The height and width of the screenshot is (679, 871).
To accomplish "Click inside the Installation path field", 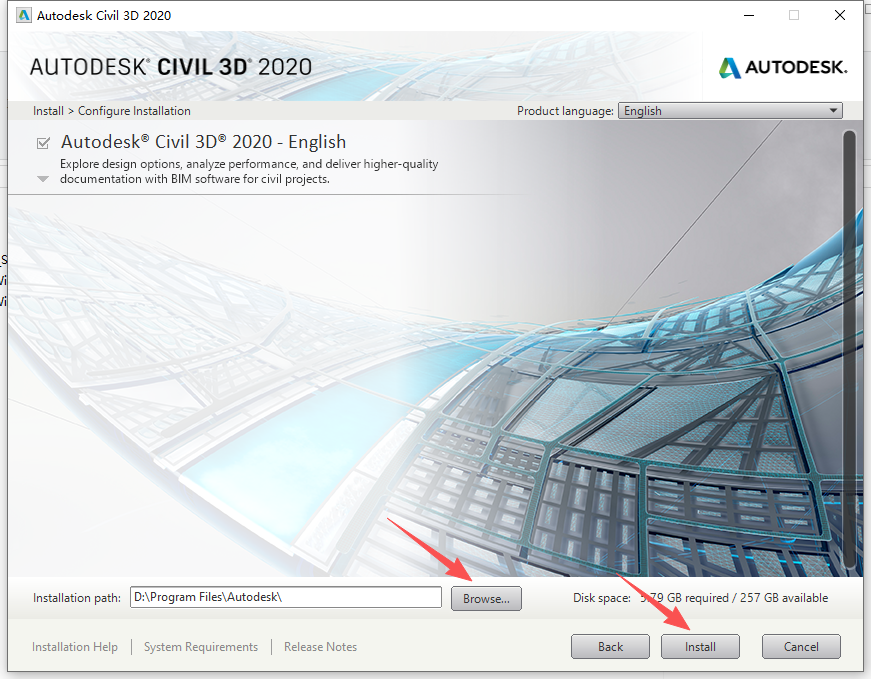I will click(x=285, y=597).
